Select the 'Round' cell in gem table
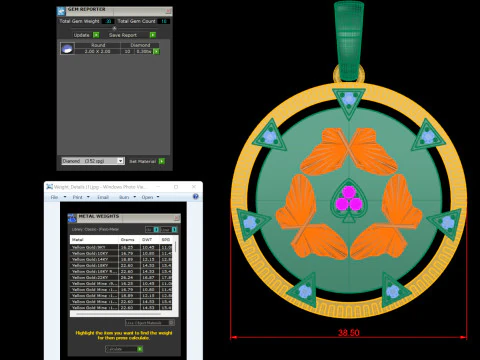480x360 pixels. coord(98,45)
